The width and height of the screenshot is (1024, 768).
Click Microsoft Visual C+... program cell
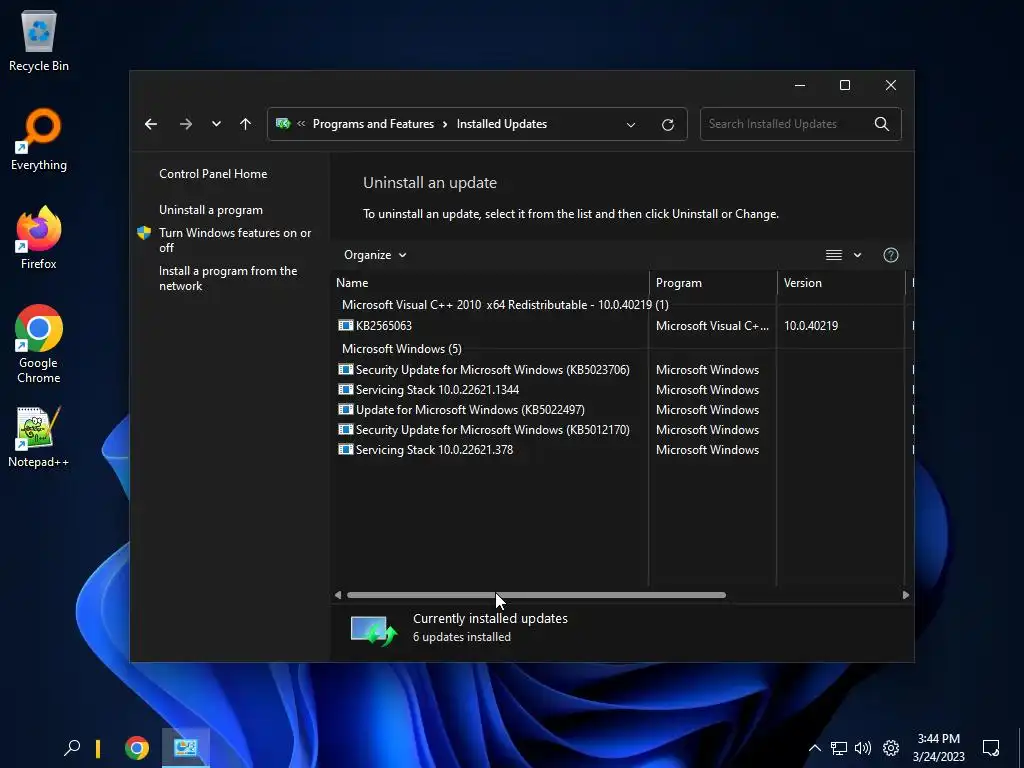[712, 325]
